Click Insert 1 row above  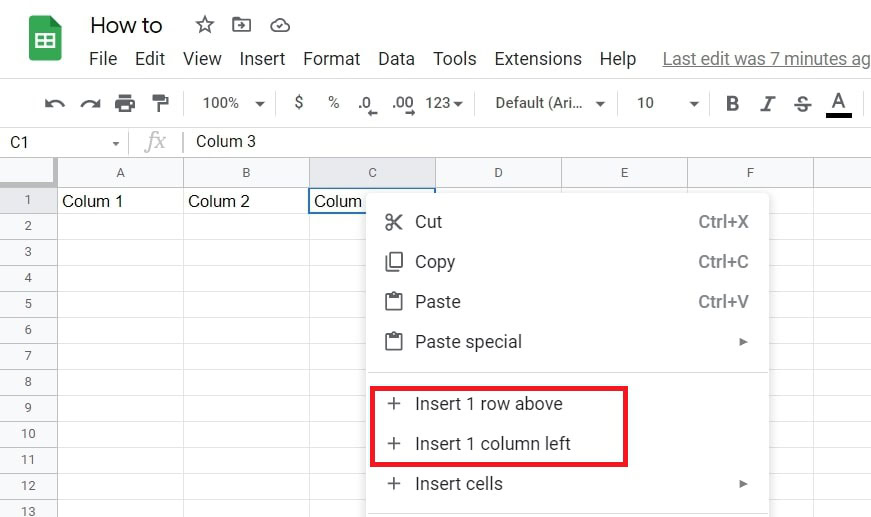point(488,404)
